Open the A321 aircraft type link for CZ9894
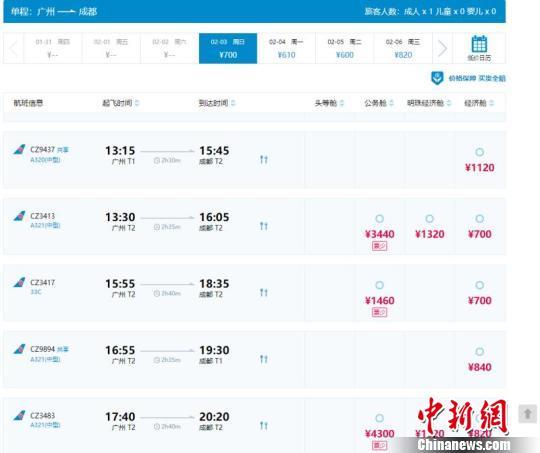Viewport: 540px width, 453px height. coord(45,359)
